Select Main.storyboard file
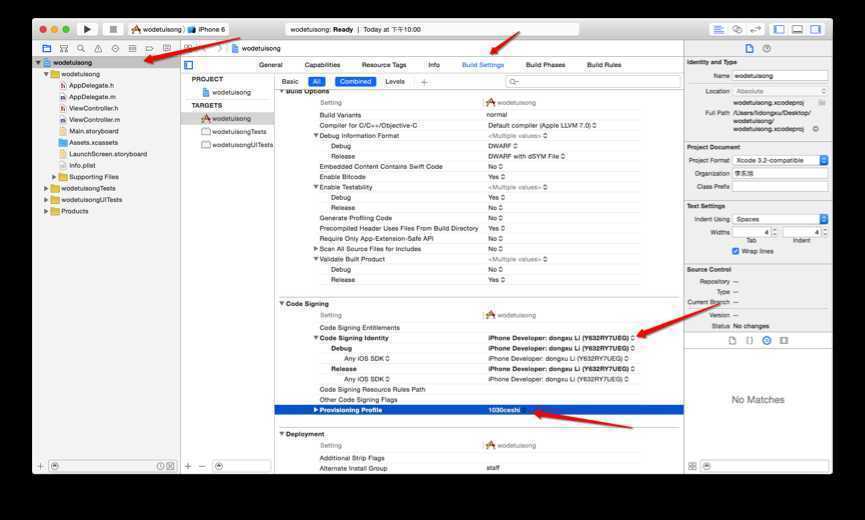The image size is (865, 520). (88, 131)
